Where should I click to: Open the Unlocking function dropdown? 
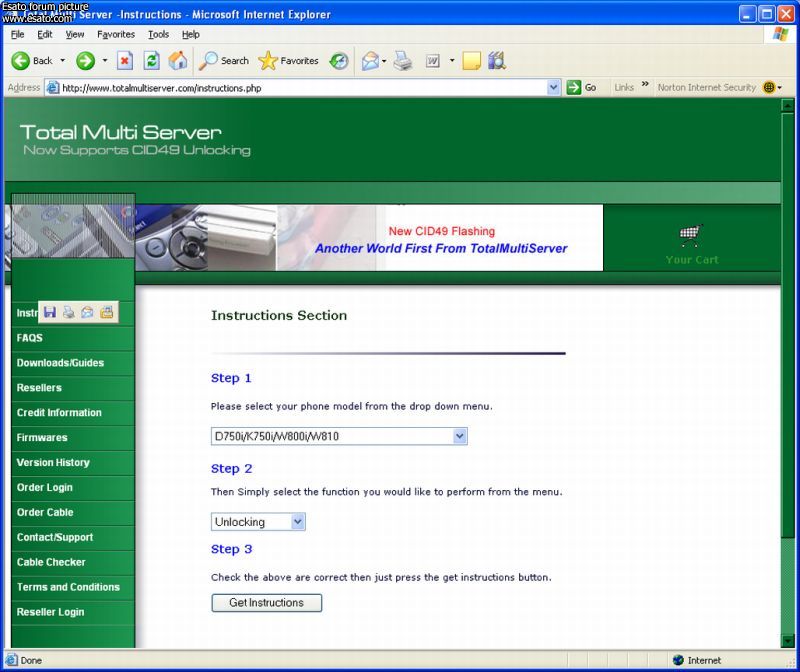[258, 522]
